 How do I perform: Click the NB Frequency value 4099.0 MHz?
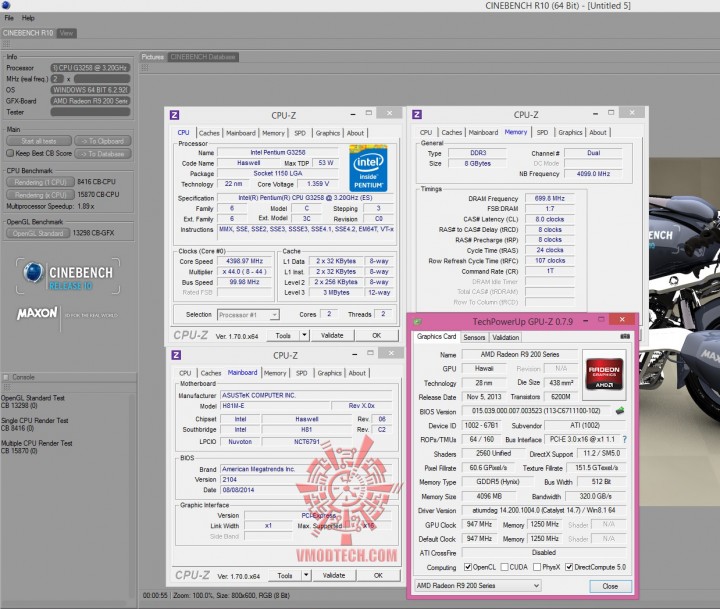pos(593,174)
